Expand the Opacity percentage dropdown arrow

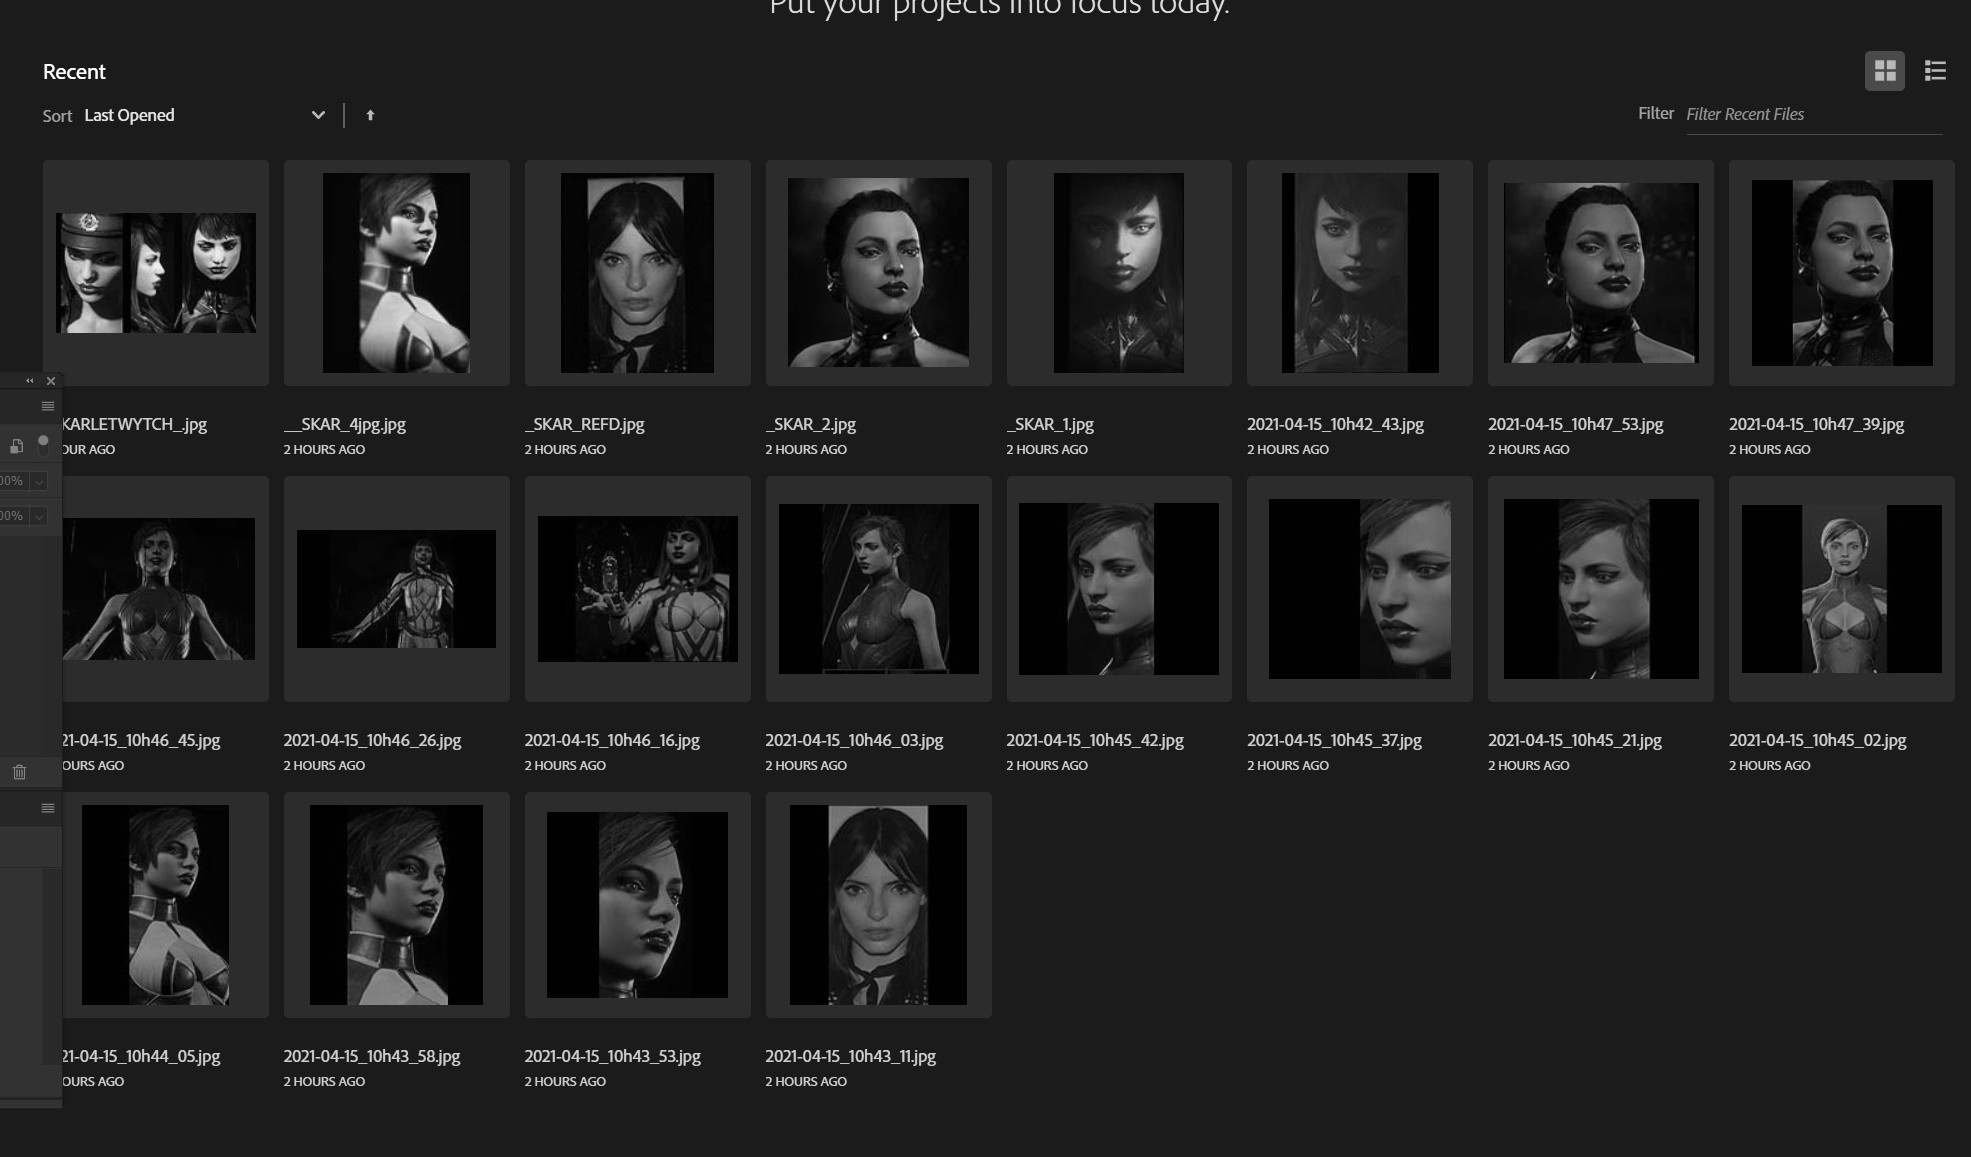[x=39, y=481]
